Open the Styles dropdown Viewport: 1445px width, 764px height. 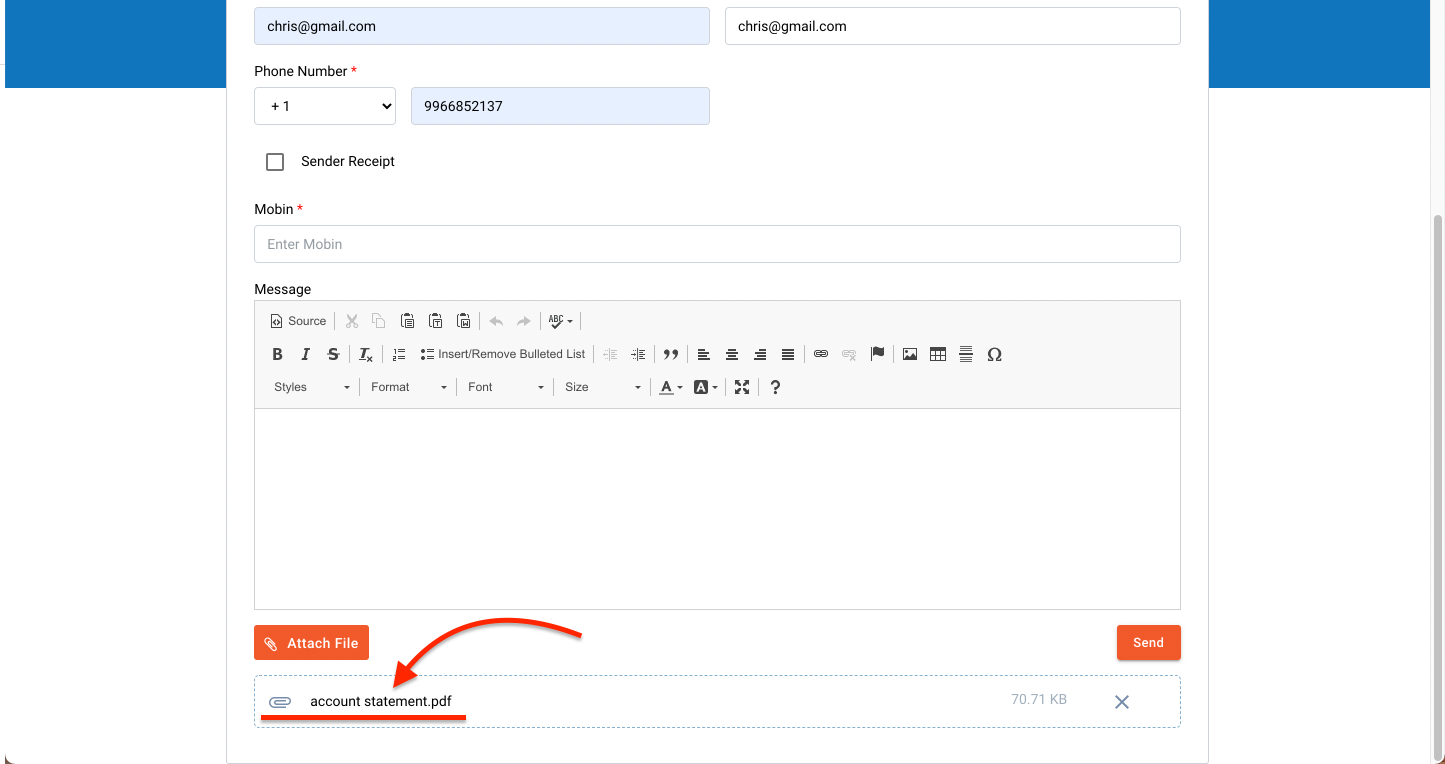(x=311, y=387)
